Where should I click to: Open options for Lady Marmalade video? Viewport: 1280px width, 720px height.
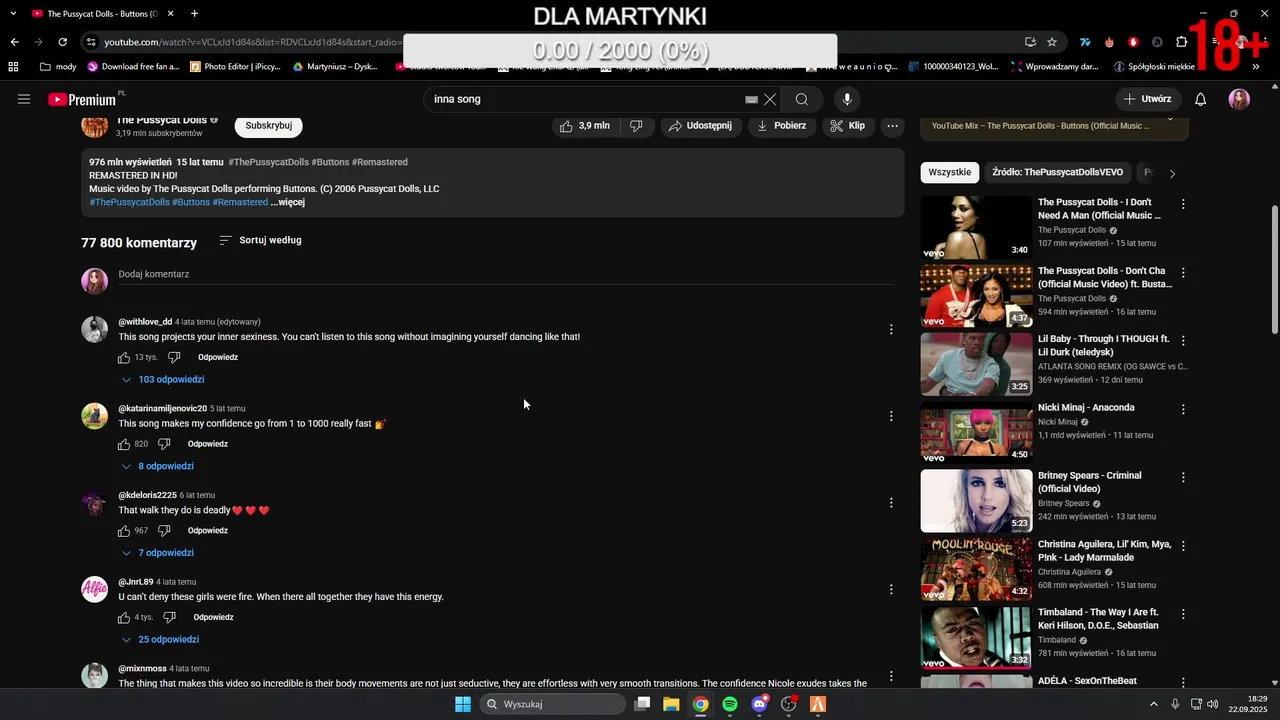[x=1183, y=546]
